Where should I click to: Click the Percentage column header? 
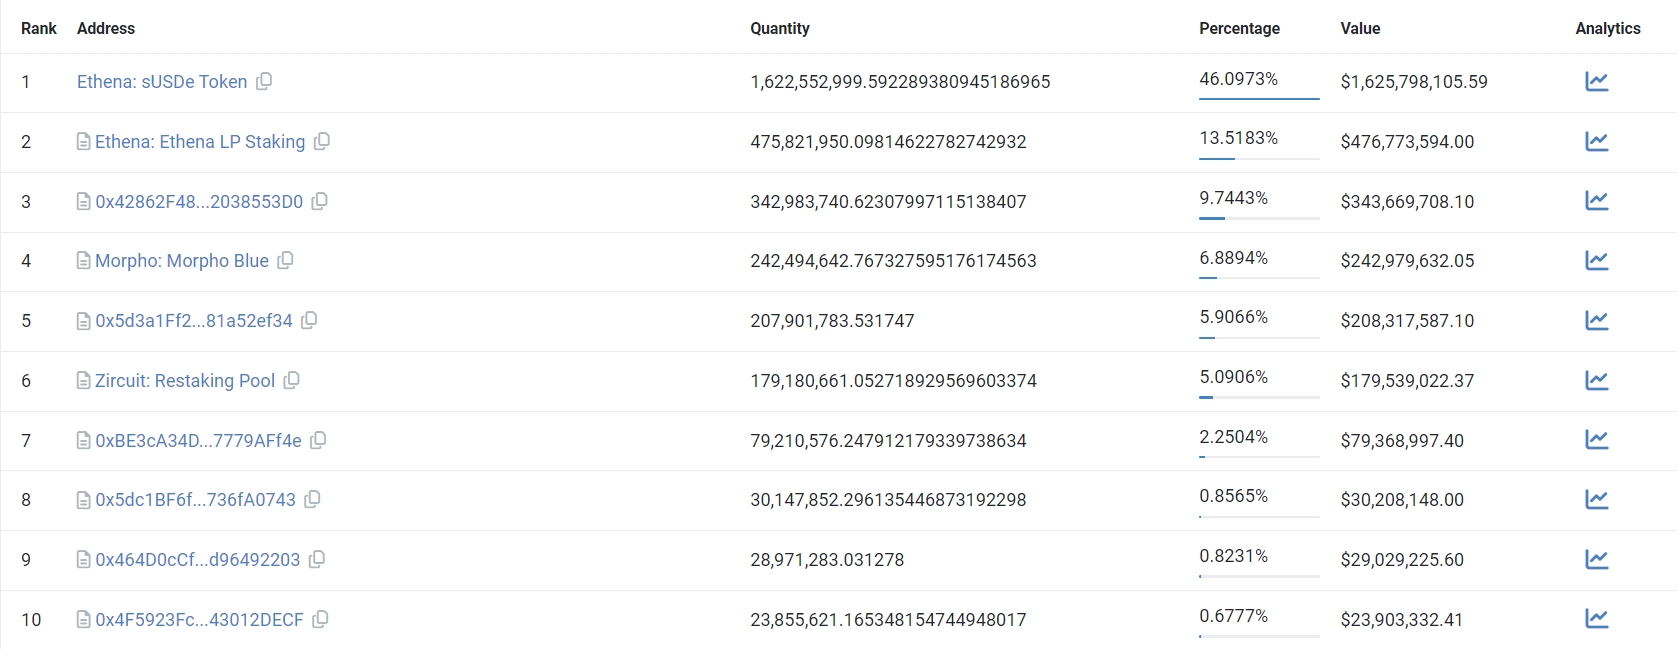pos(1239,28)
